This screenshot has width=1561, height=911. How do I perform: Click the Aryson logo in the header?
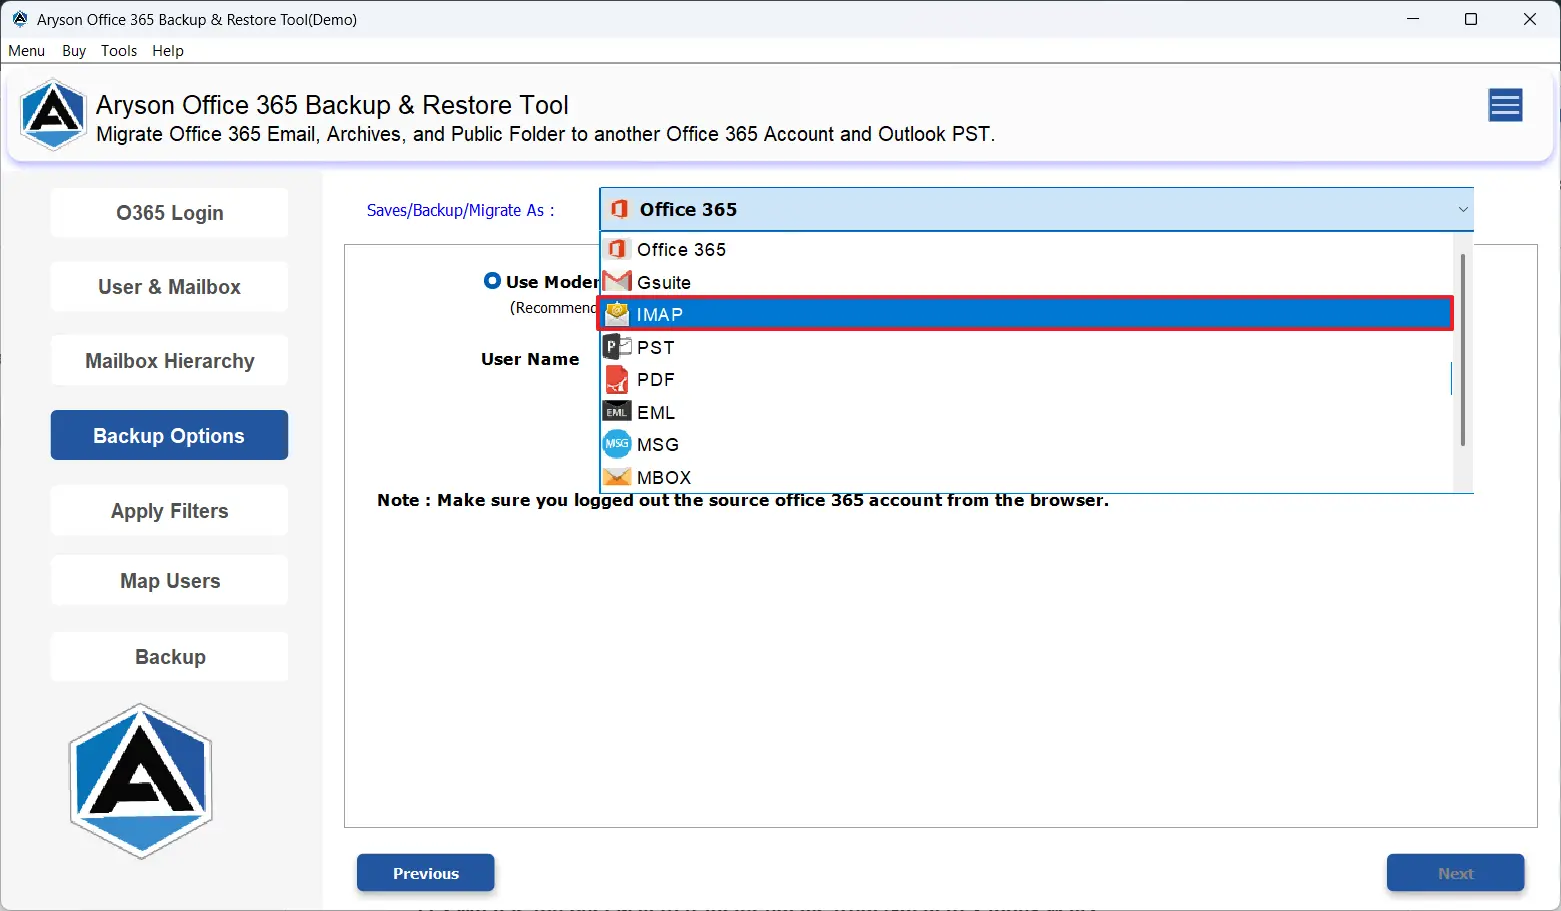click(x=53, y=114)
